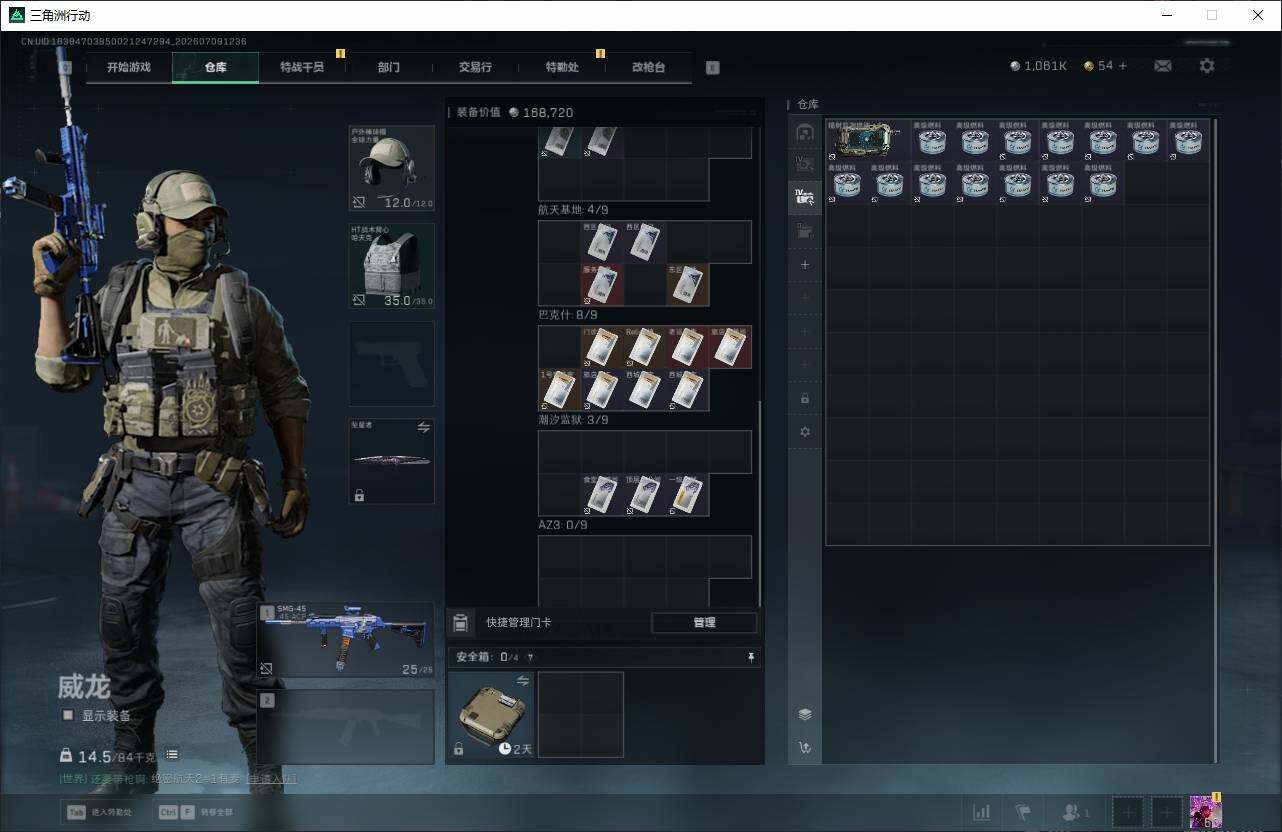The image size is (1282, 832).
Task: Open the weight details list icon
Action: (x=172, y=755)
